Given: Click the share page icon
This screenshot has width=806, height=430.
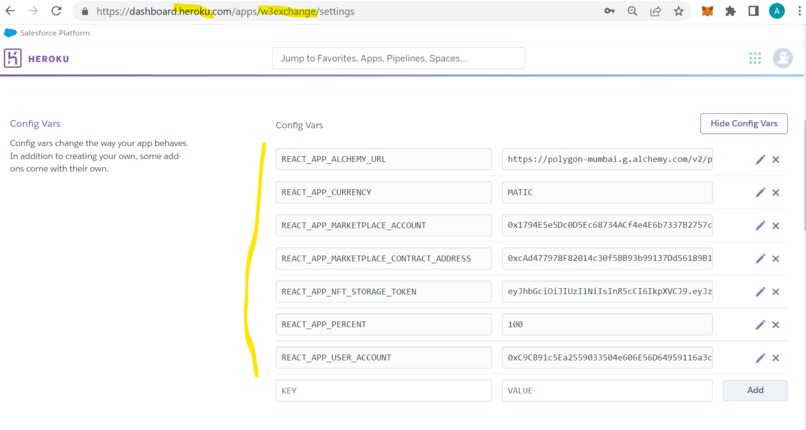Looking at the screenshot, I should [655, 11].
